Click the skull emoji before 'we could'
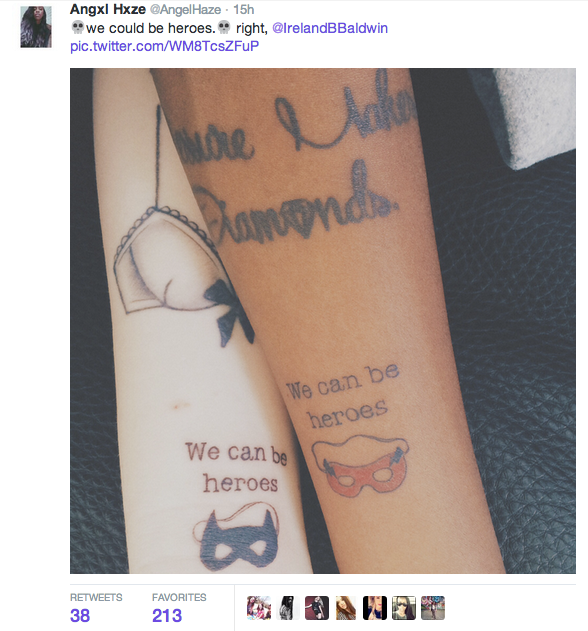This screenshot has width=588, height=631. [x=77, y=28]
